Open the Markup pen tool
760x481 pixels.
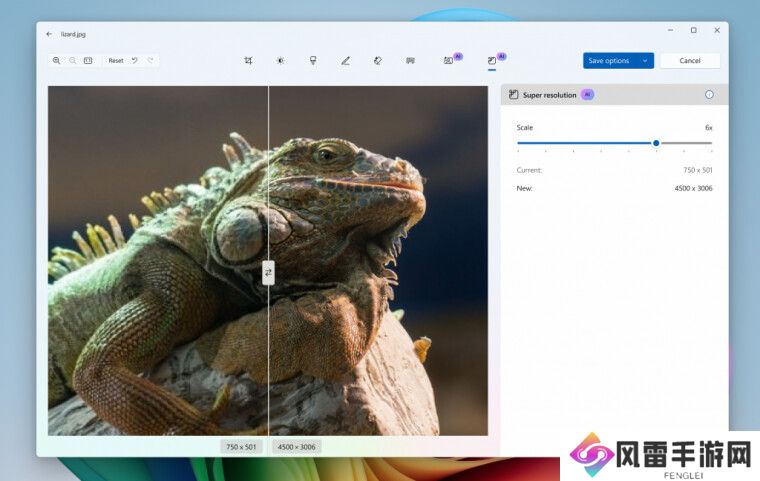pyautogui.click(x=345, y=61)
